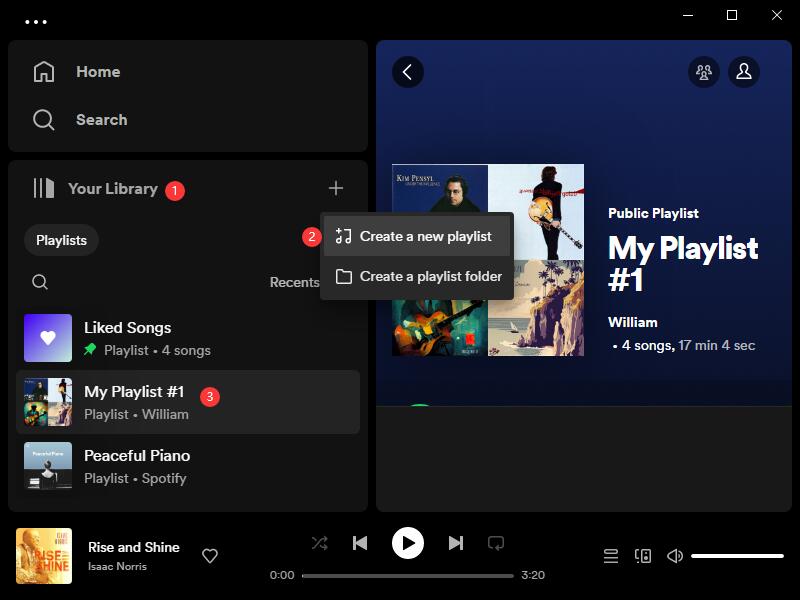Open artist Isaac Norris link
800x600 pixels.
tap(117, 566)
